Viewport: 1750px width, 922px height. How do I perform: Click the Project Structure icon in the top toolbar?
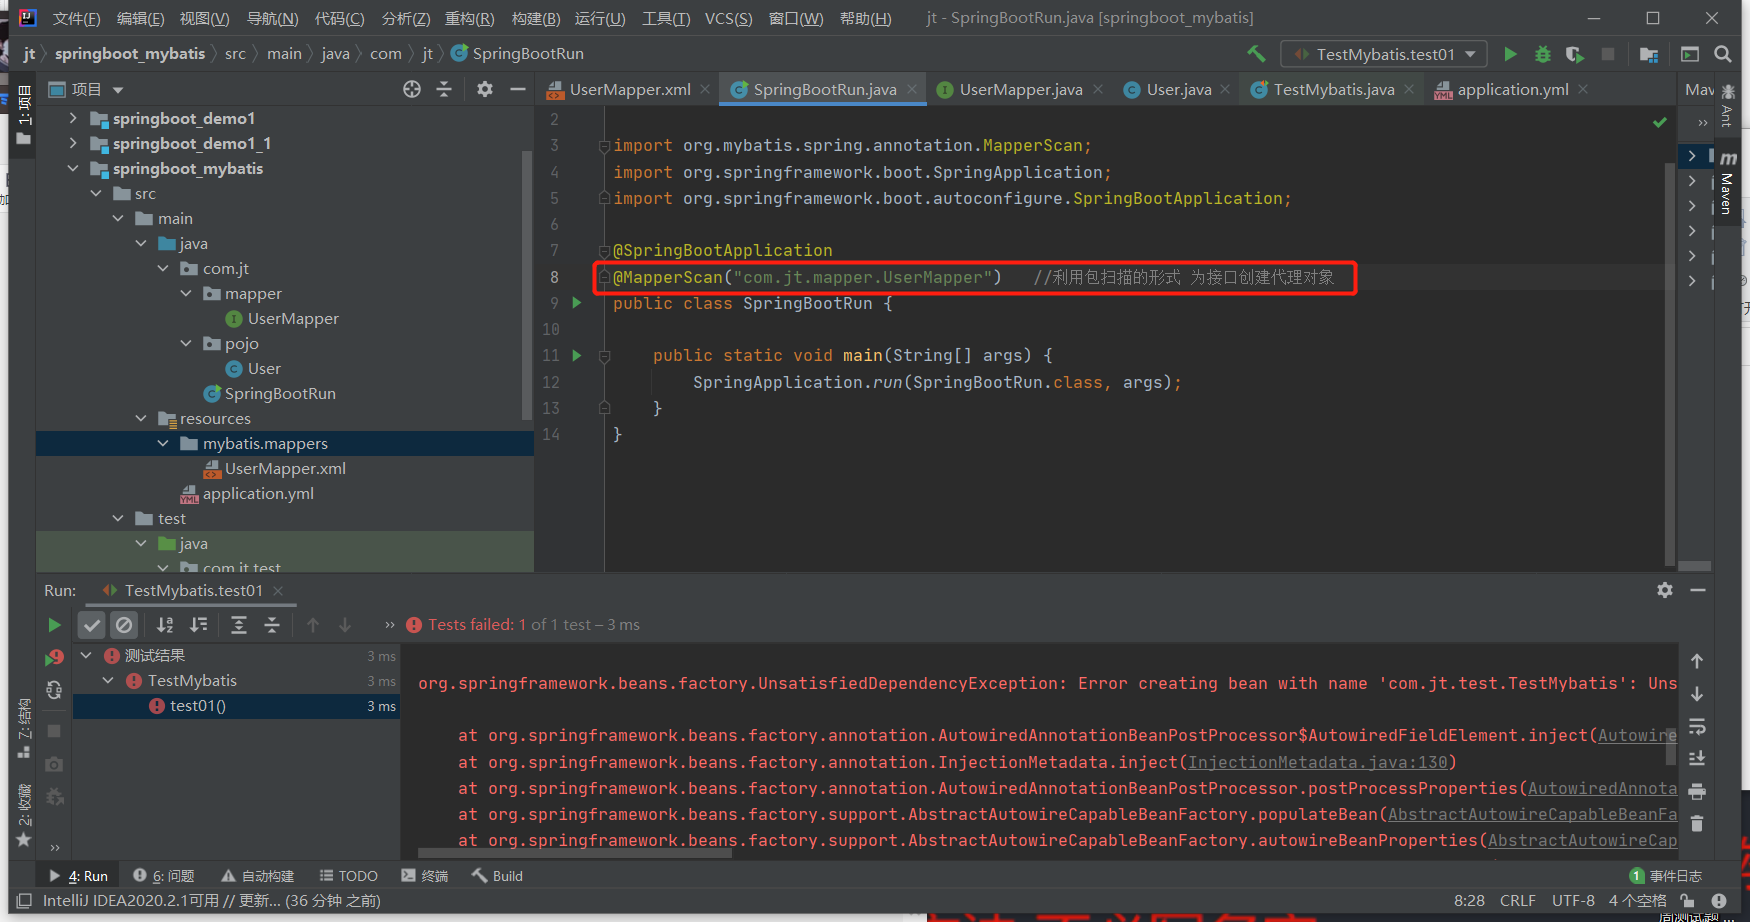1649,54
